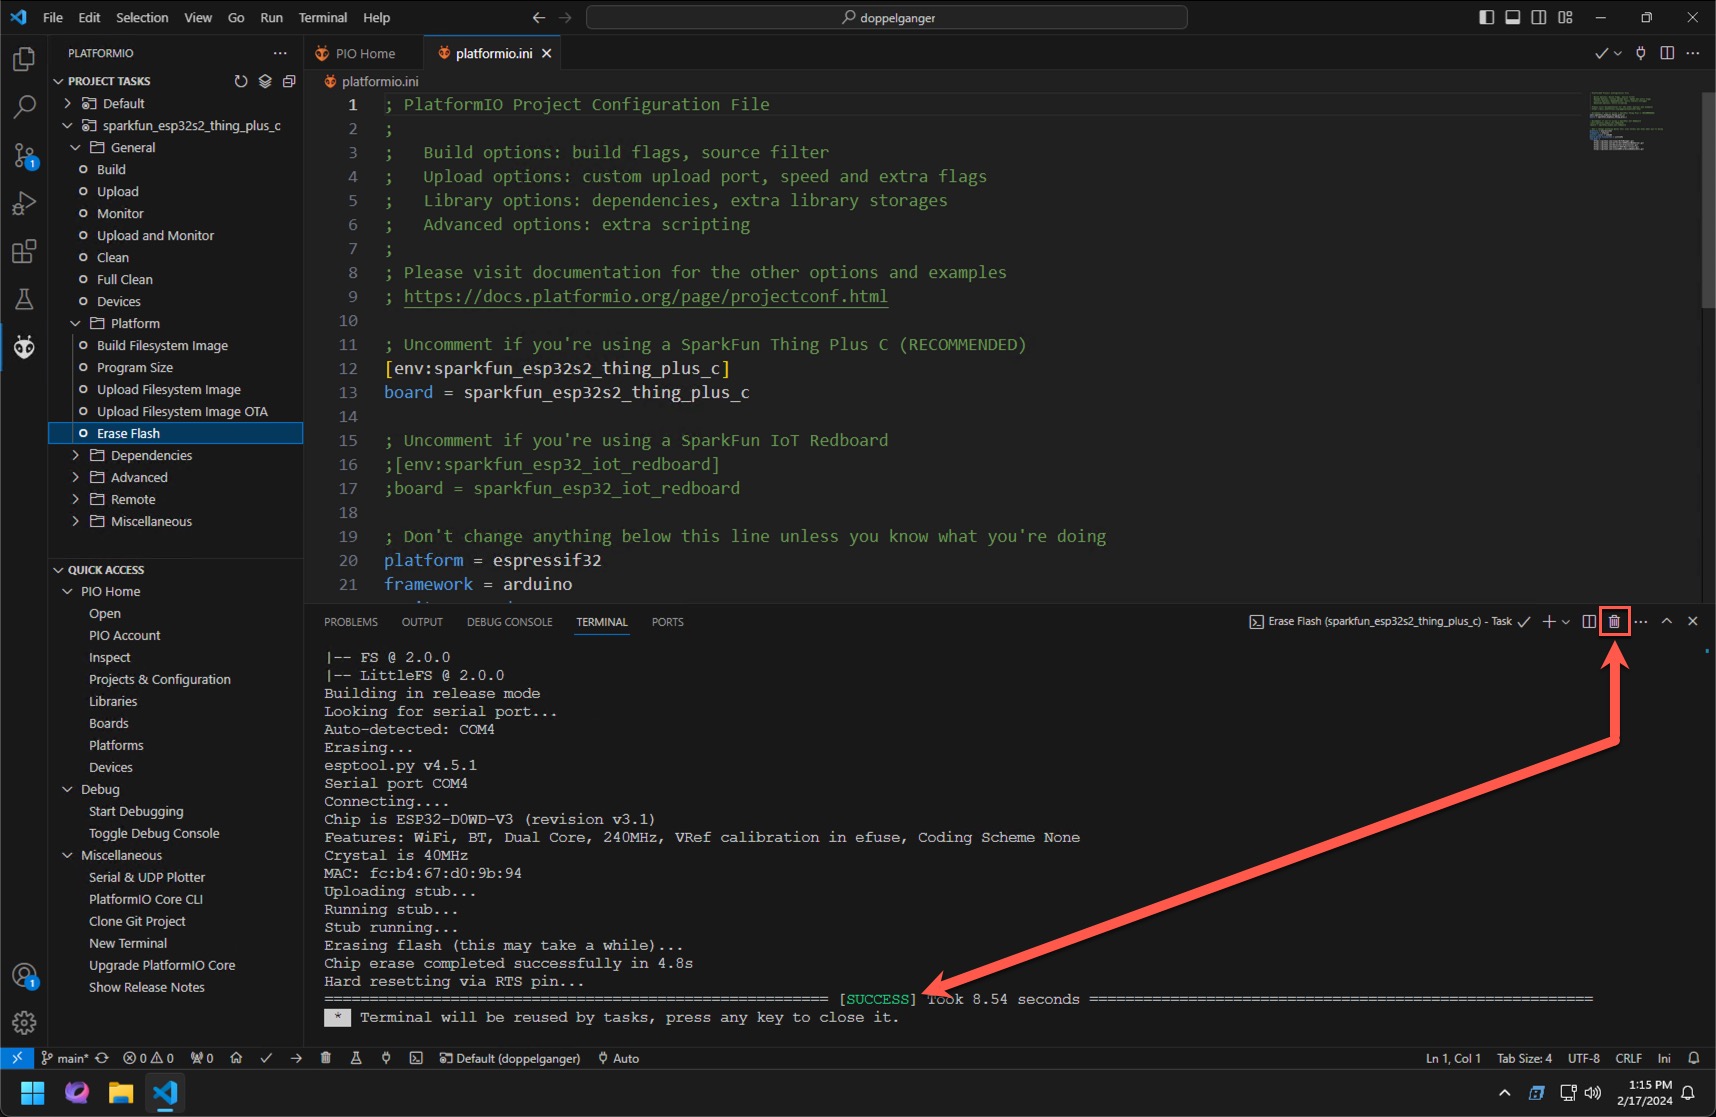Run the Erase Flash task
The image size is (1716, 1117).
coord(176,433)
